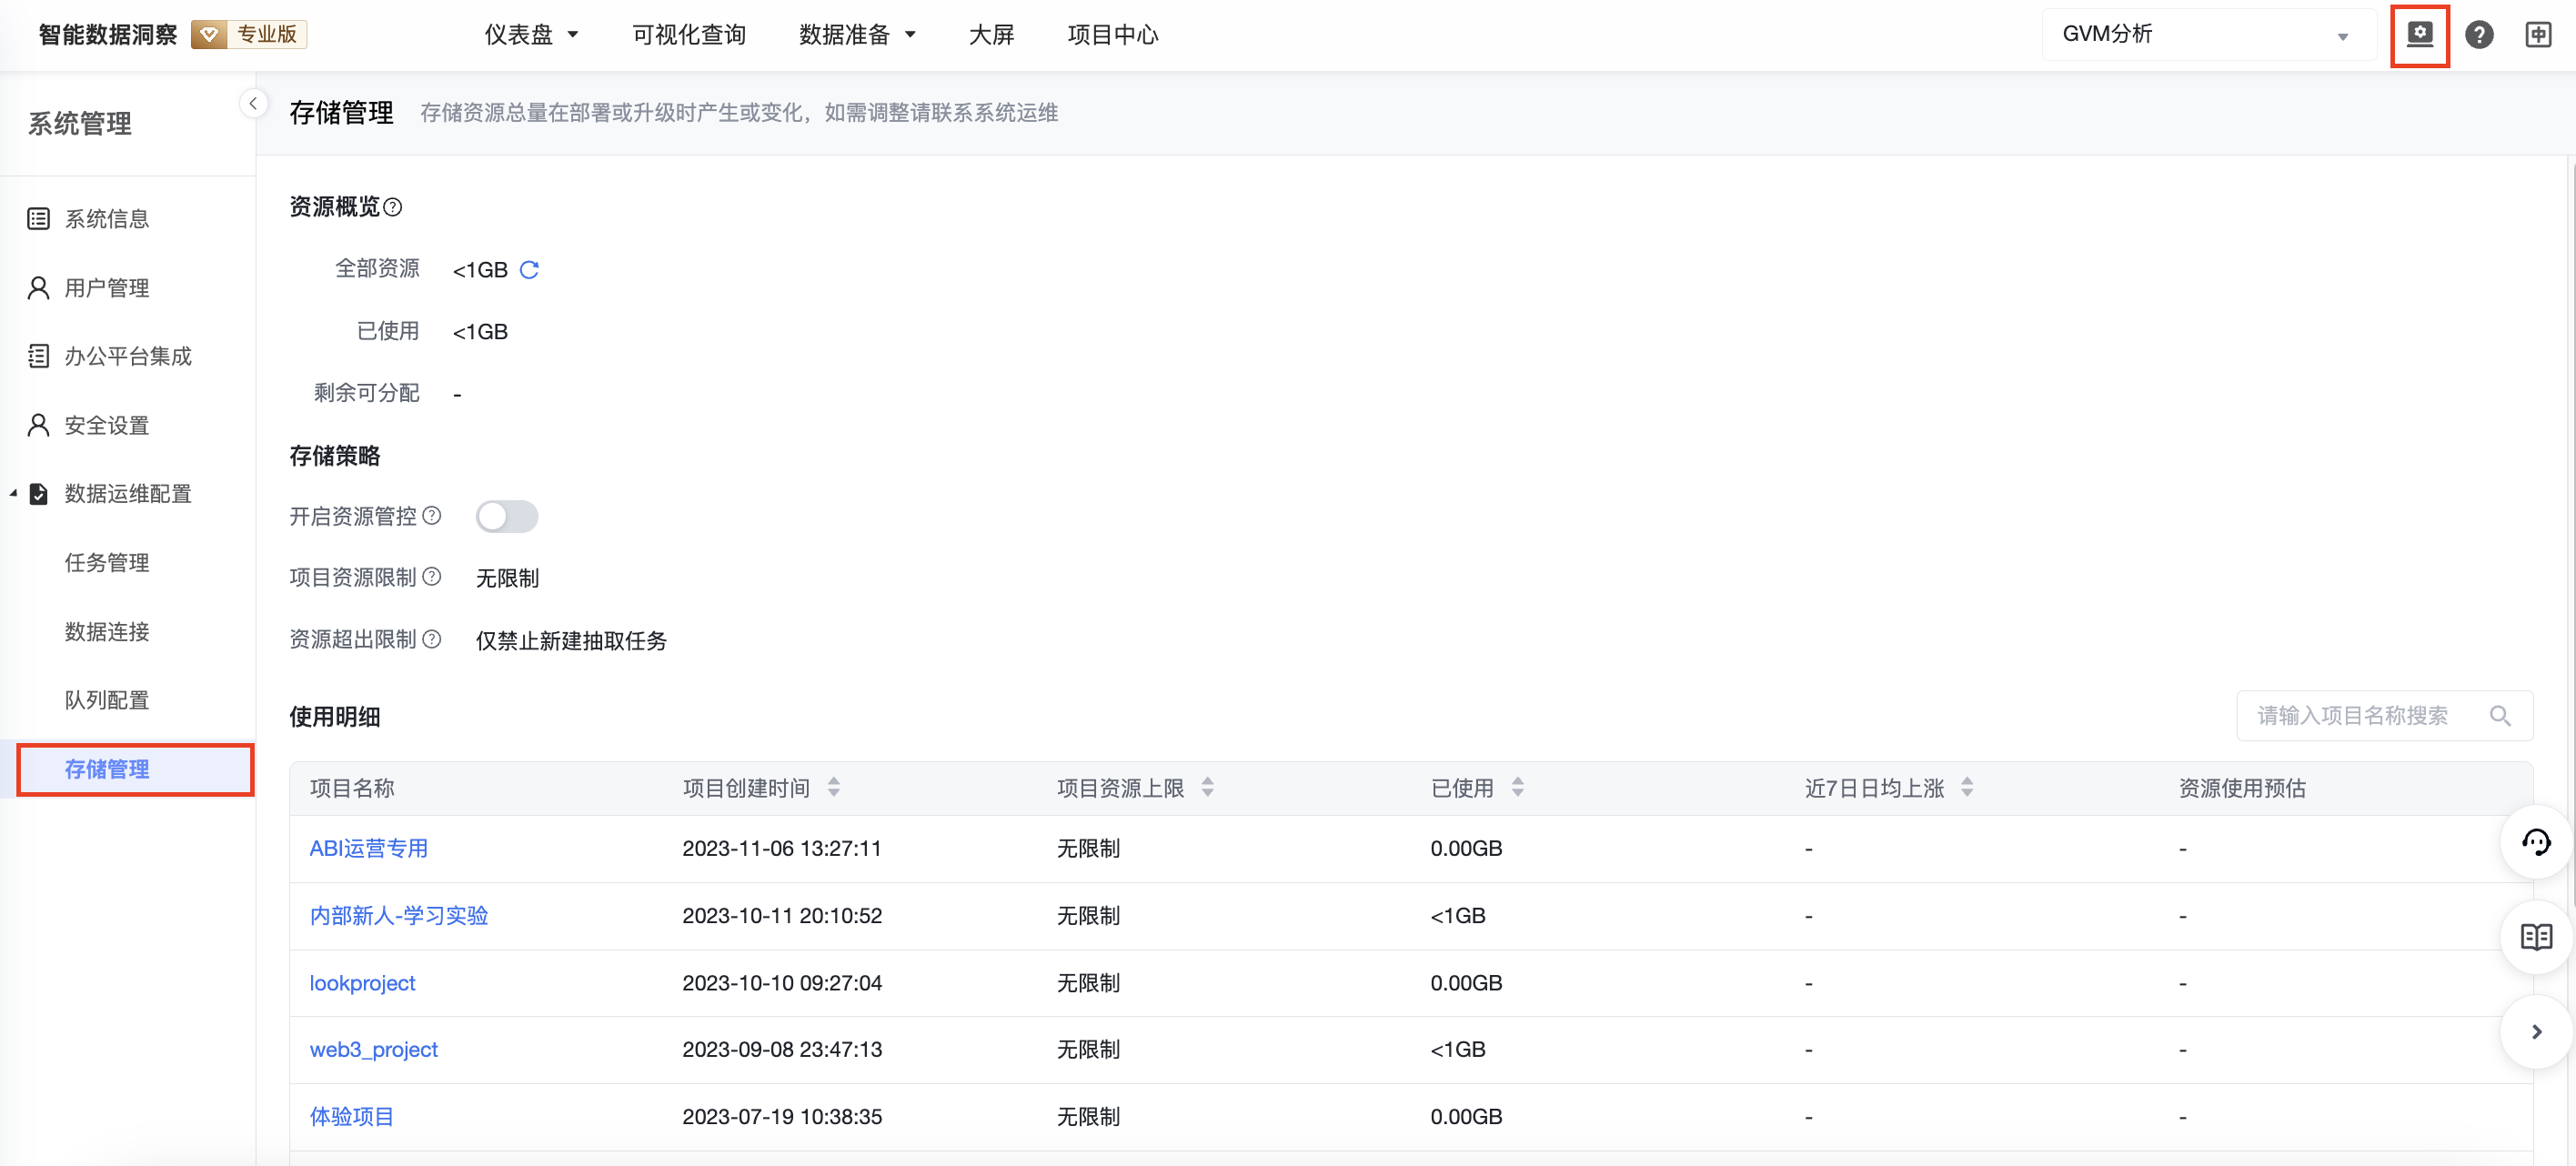Click the security settings sidebar icon

click(38, 425)
